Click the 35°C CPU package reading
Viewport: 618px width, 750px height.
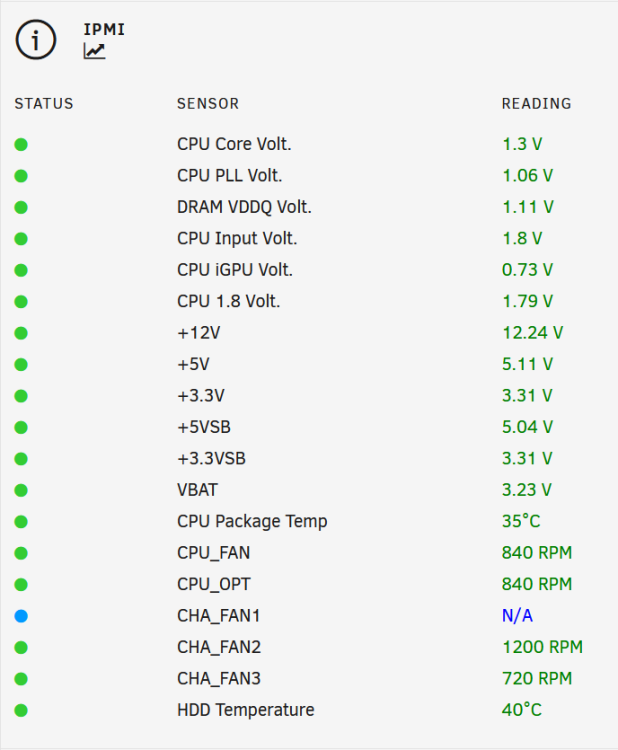pyautogui.click(x=521, y=521)
